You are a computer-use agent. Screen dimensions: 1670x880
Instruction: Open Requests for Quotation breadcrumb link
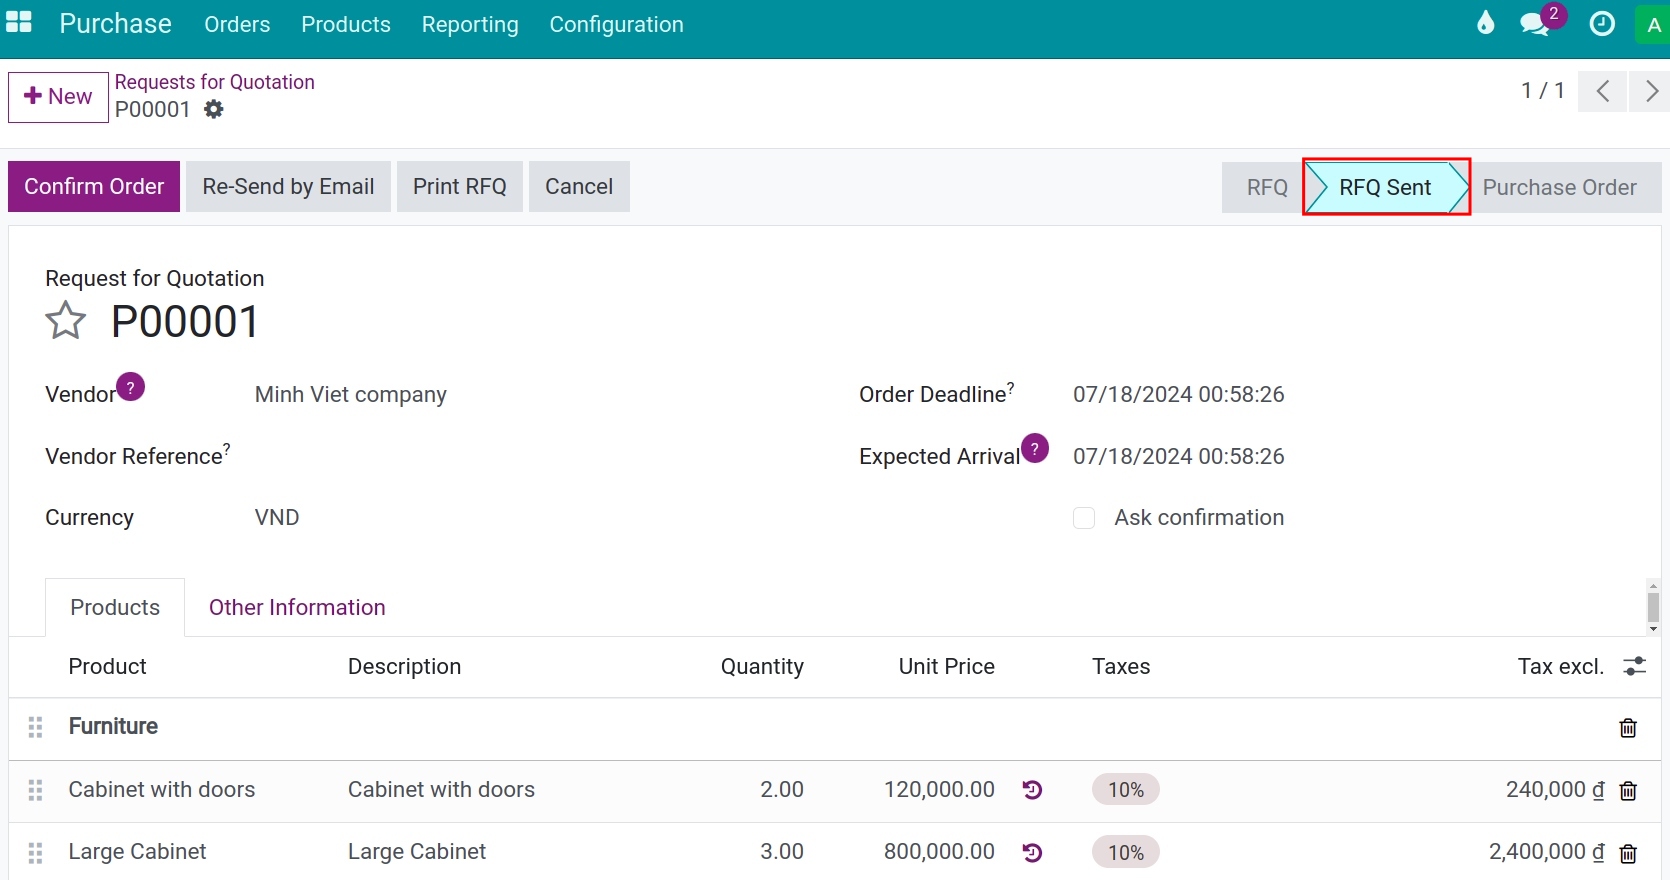pyautogui.click(x=215, y=82)
